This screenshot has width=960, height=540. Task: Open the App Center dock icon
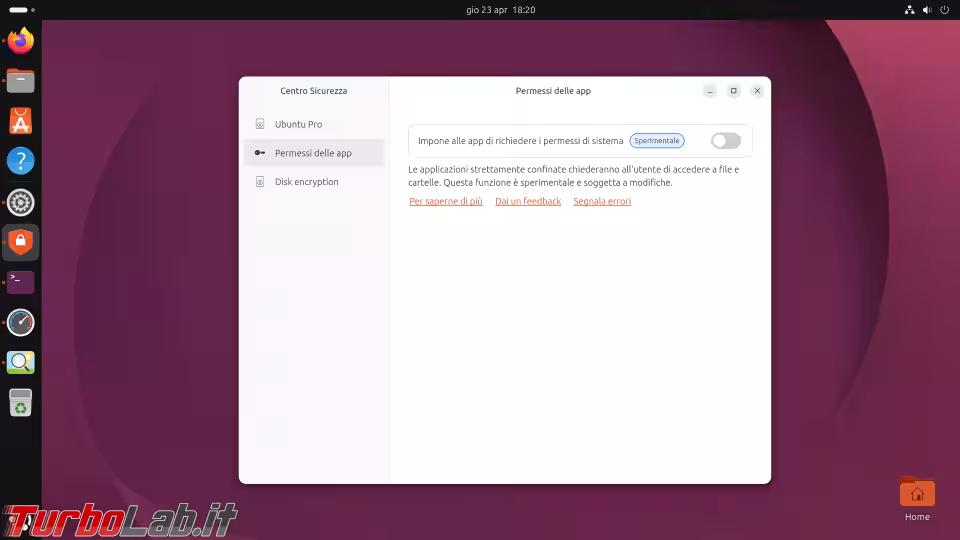(x=20, y=121)
